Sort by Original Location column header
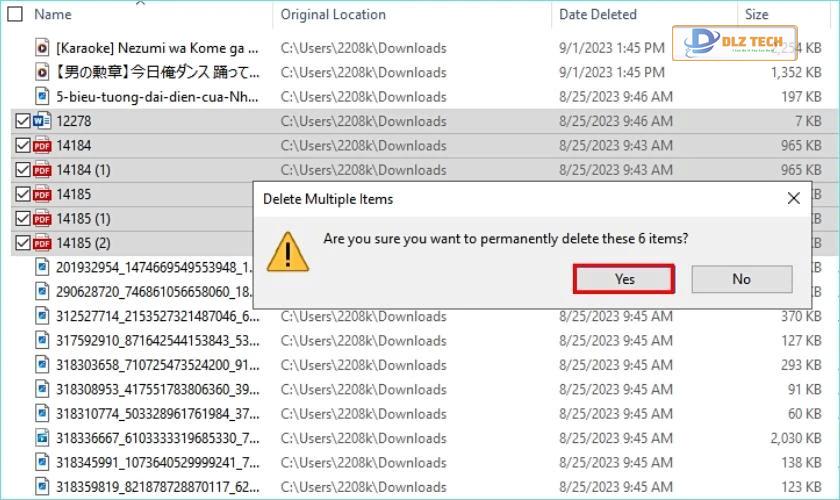Image resolution: width=840 pixels, height=500 pixels. (x=333, y=14)
